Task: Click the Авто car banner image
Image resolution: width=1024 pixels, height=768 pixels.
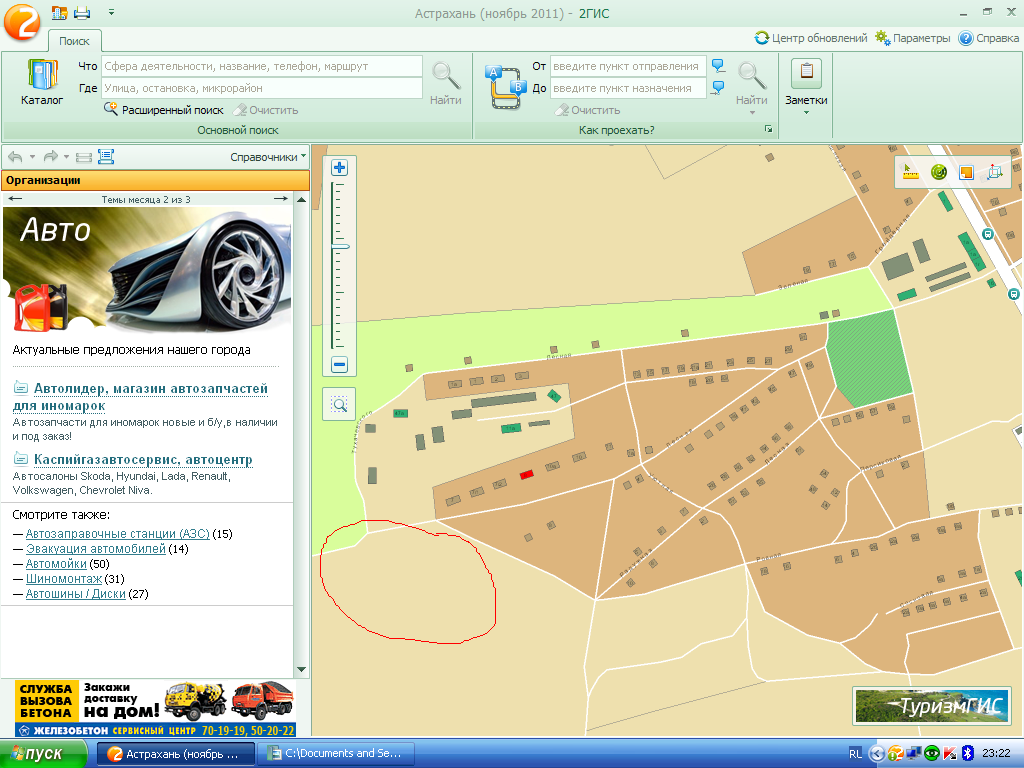Action: pos(148,270)
